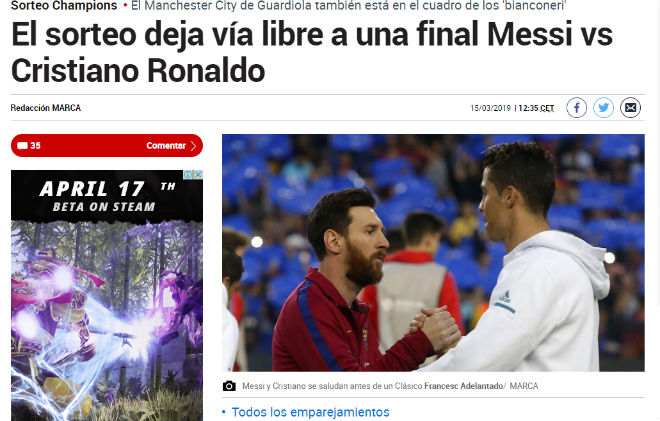
Task: Share the article on Facebook
Action: (x=576, y=108)
